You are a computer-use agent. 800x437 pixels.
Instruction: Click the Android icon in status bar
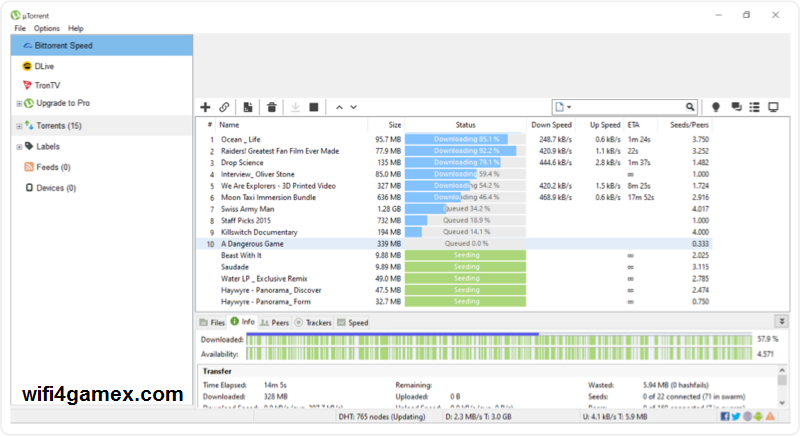[x=759, y=417]
